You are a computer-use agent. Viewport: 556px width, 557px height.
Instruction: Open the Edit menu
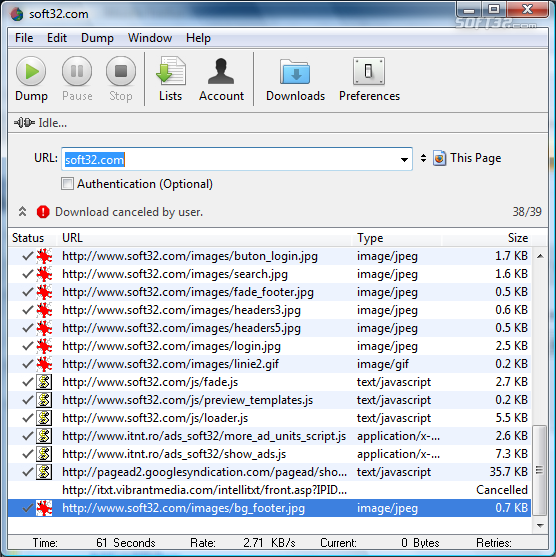57,38
